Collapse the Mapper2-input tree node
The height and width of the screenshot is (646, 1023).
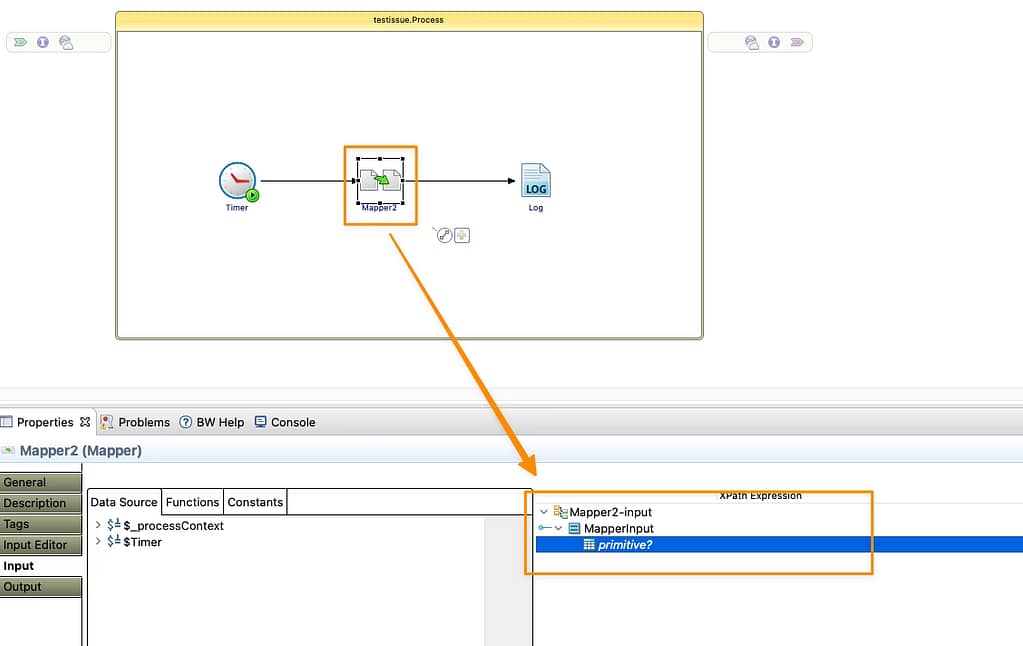(x=544, y=511)
